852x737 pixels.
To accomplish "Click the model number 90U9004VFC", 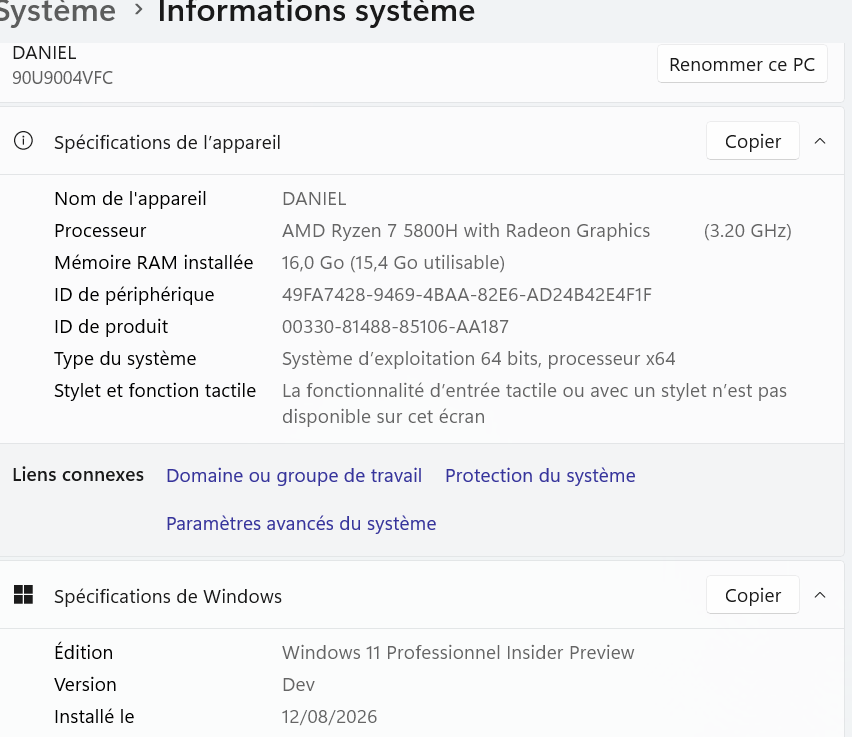I will [x=62, y=78].
